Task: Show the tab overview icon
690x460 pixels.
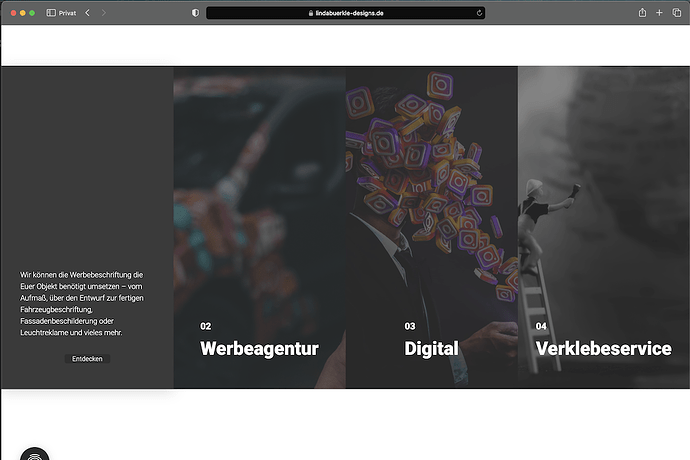Action: (677, 13)
